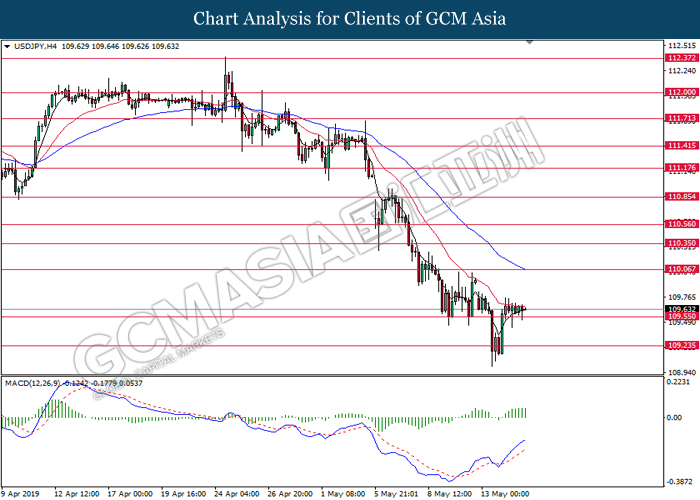Click the 17 Apr 00:00 time label

130,494
